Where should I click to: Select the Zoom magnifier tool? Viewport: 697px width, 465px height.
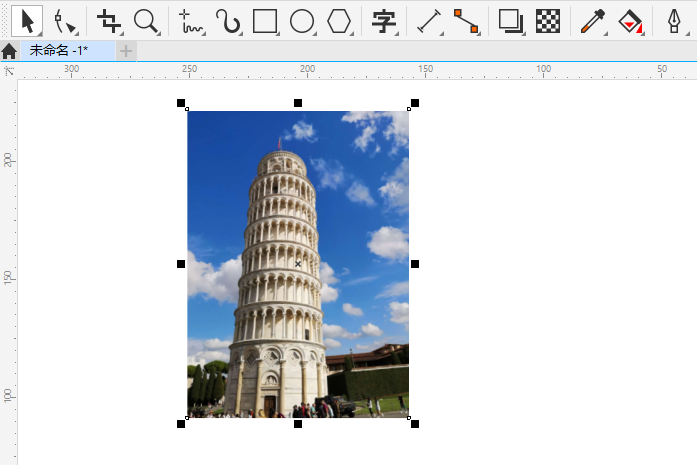click(x=146, y=20)
